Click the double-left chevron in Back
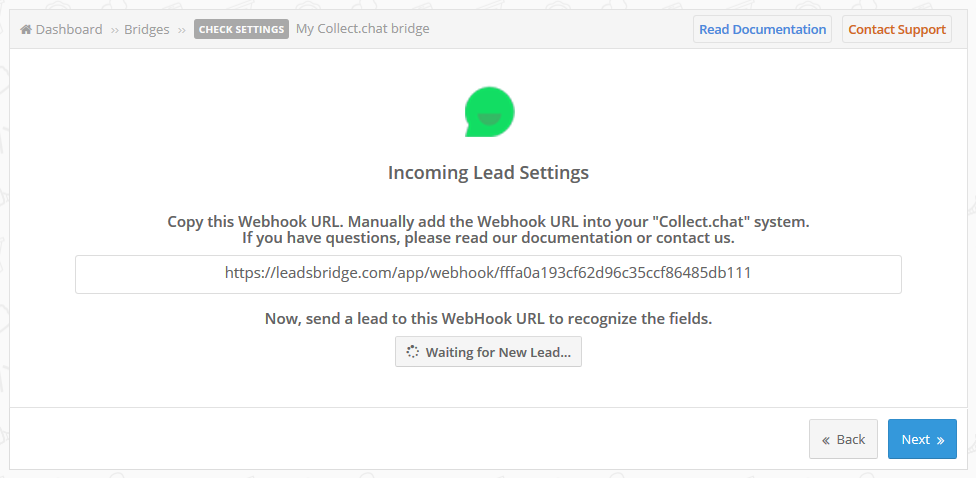 [826, 440]
